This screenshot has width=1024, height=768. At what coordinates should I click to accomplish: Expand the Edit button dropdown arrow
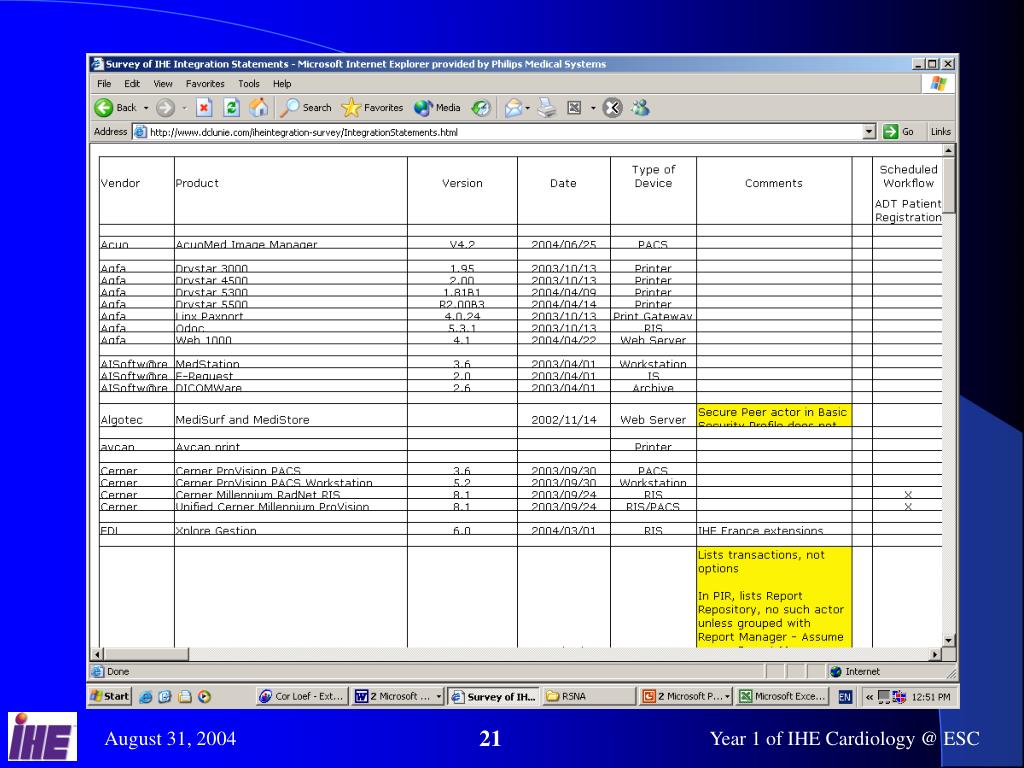(x=593, y=108)
